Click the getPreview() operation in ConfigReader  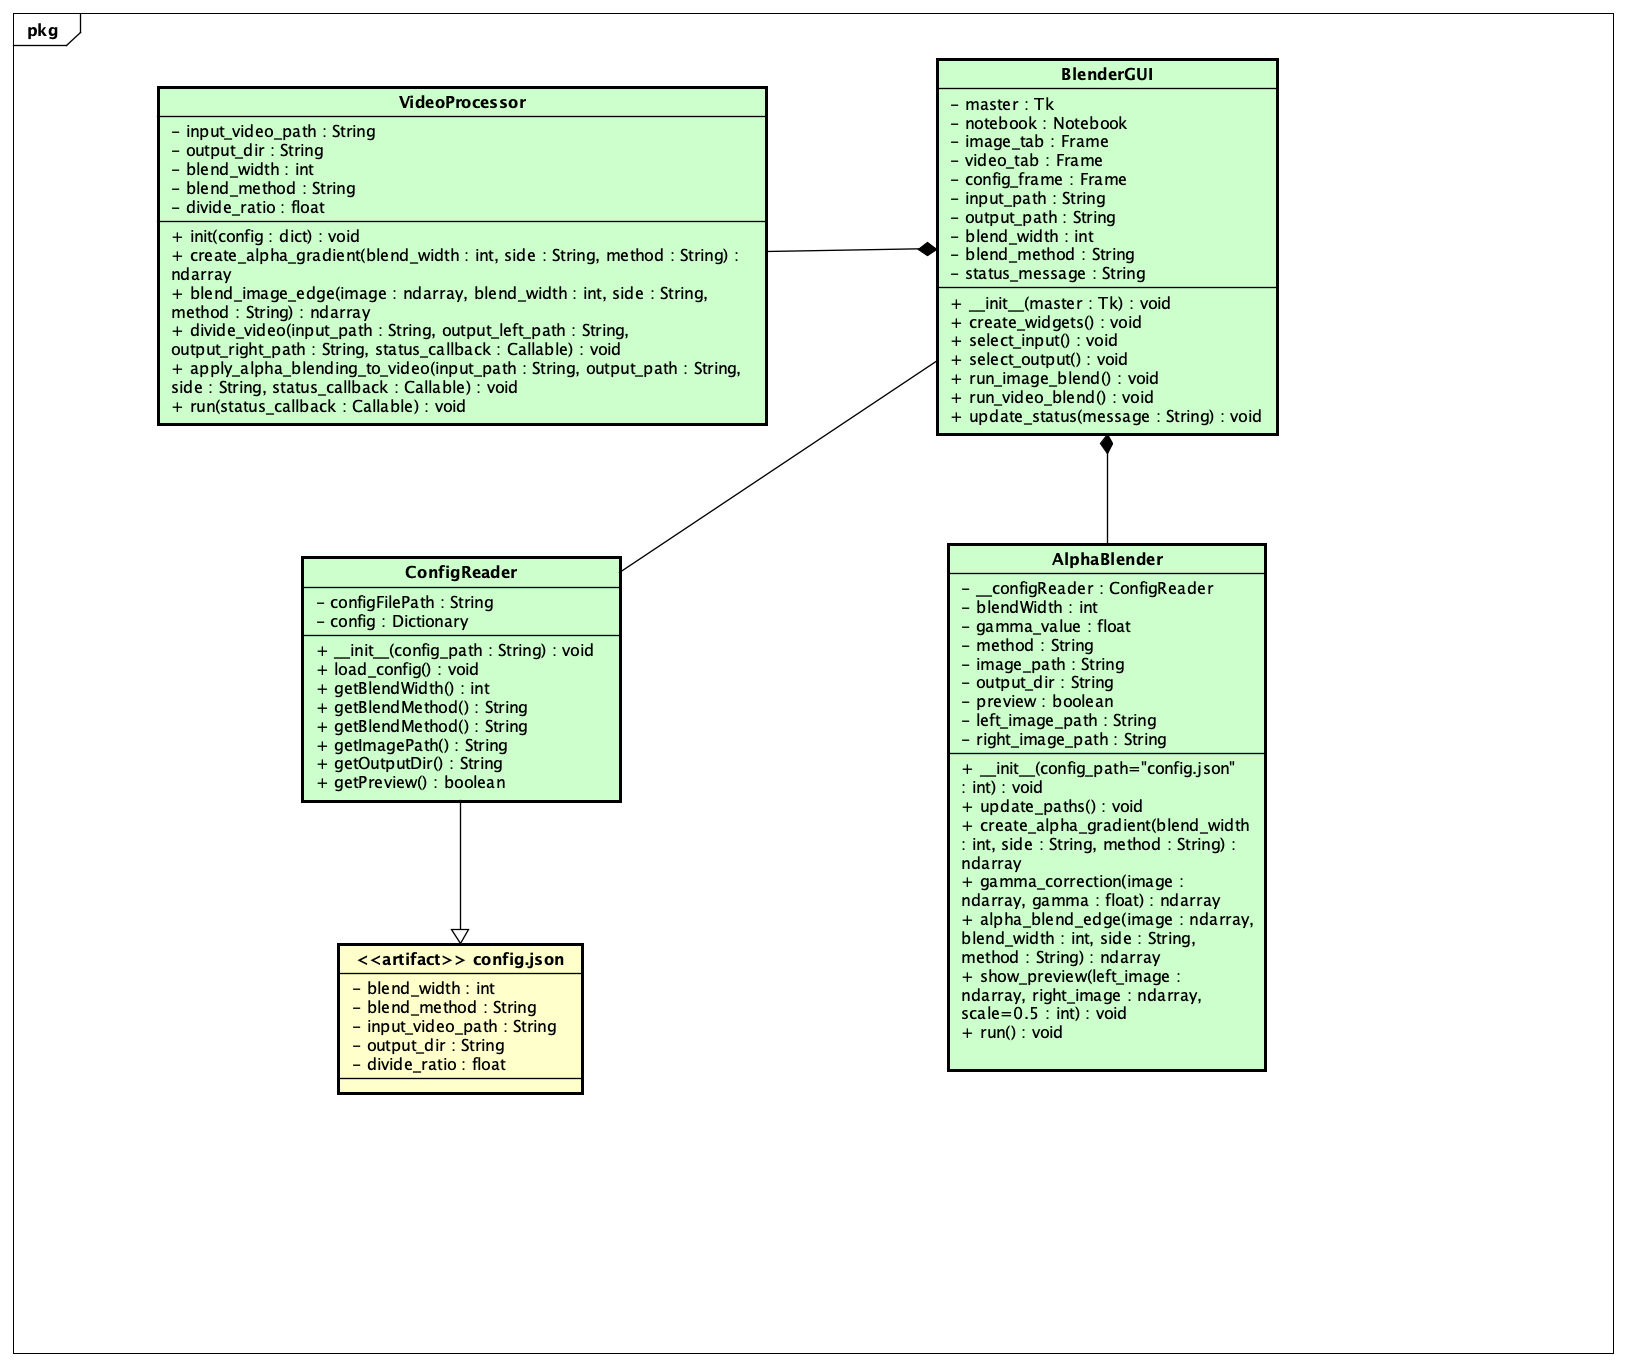pos(419,782)
